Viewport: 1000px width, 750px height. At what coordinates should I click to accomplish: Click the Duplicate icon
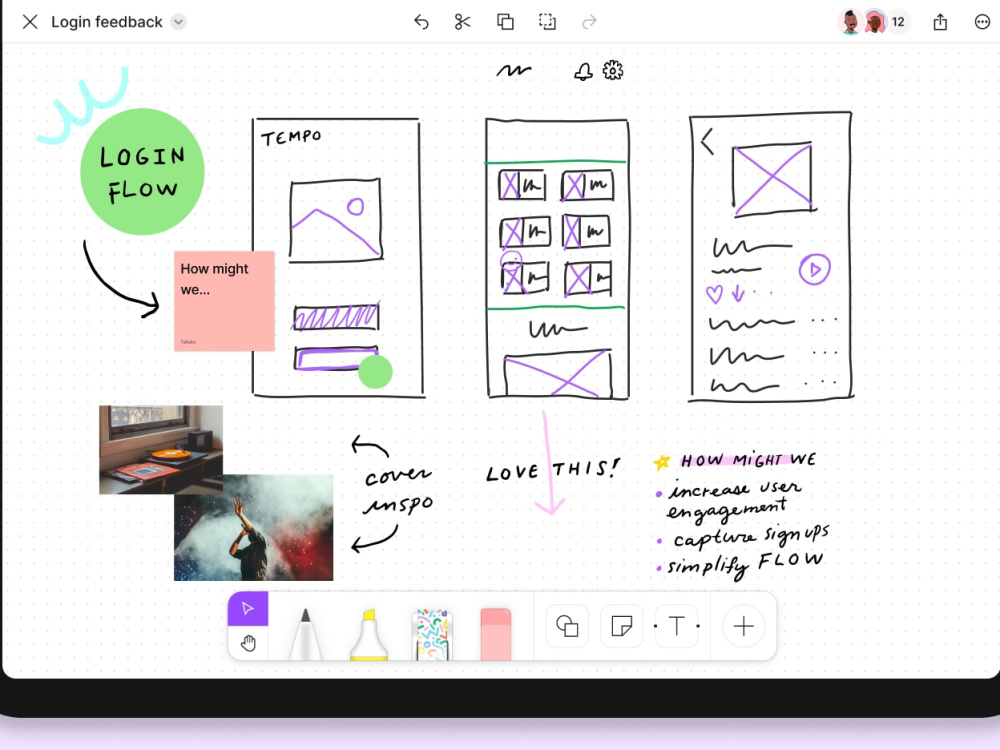click(x=505, y=22)
